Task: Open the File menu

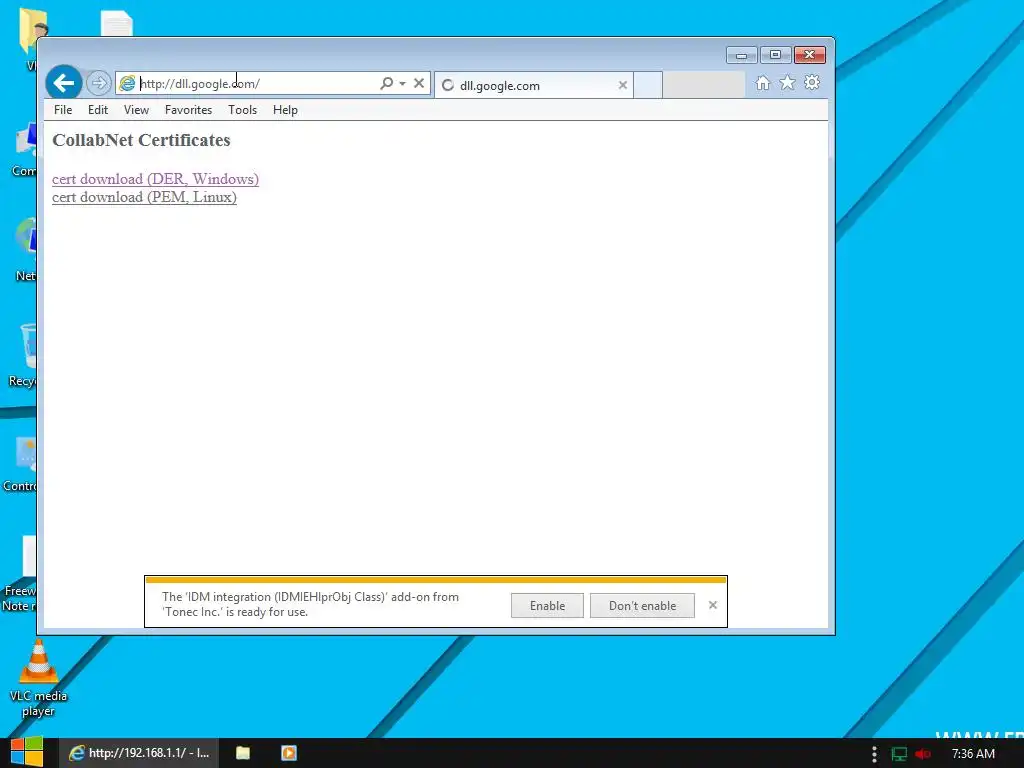Action: tap(63, 110)
